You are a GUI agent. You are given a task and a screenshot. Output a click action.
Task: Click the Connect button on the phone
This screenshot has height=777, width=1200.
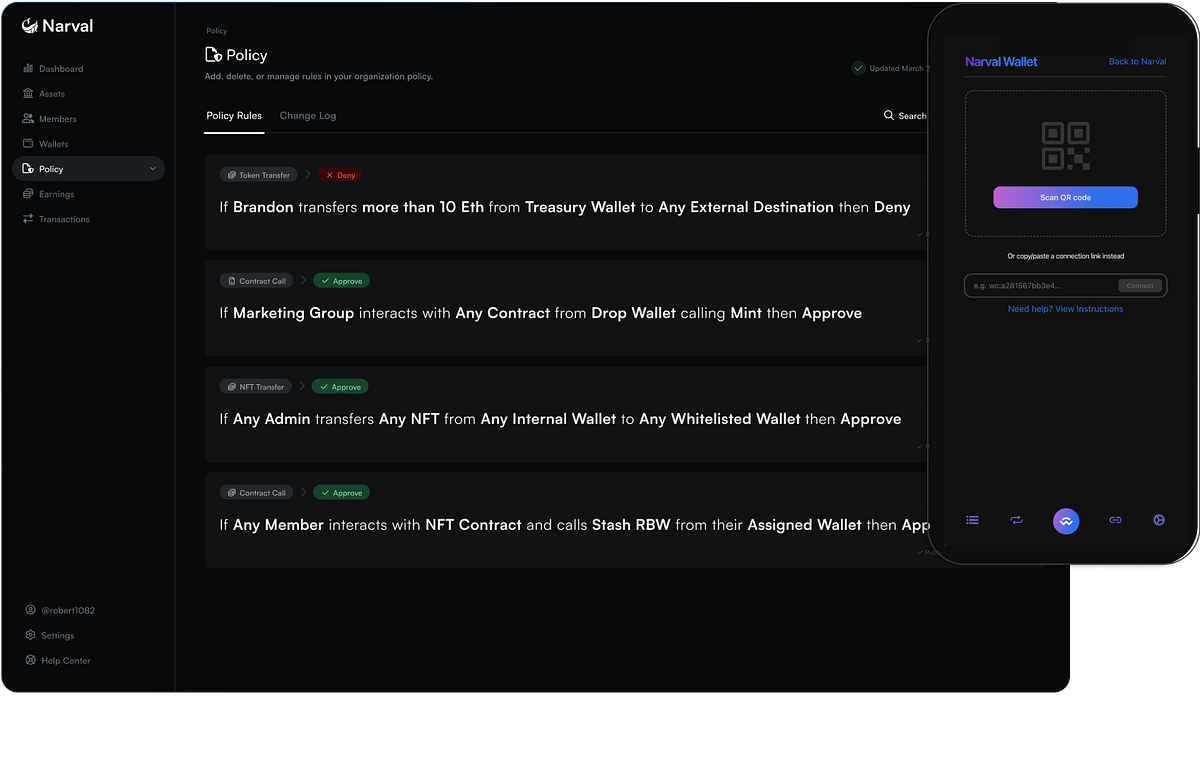pyautogui.click(x=1140, y=286)
